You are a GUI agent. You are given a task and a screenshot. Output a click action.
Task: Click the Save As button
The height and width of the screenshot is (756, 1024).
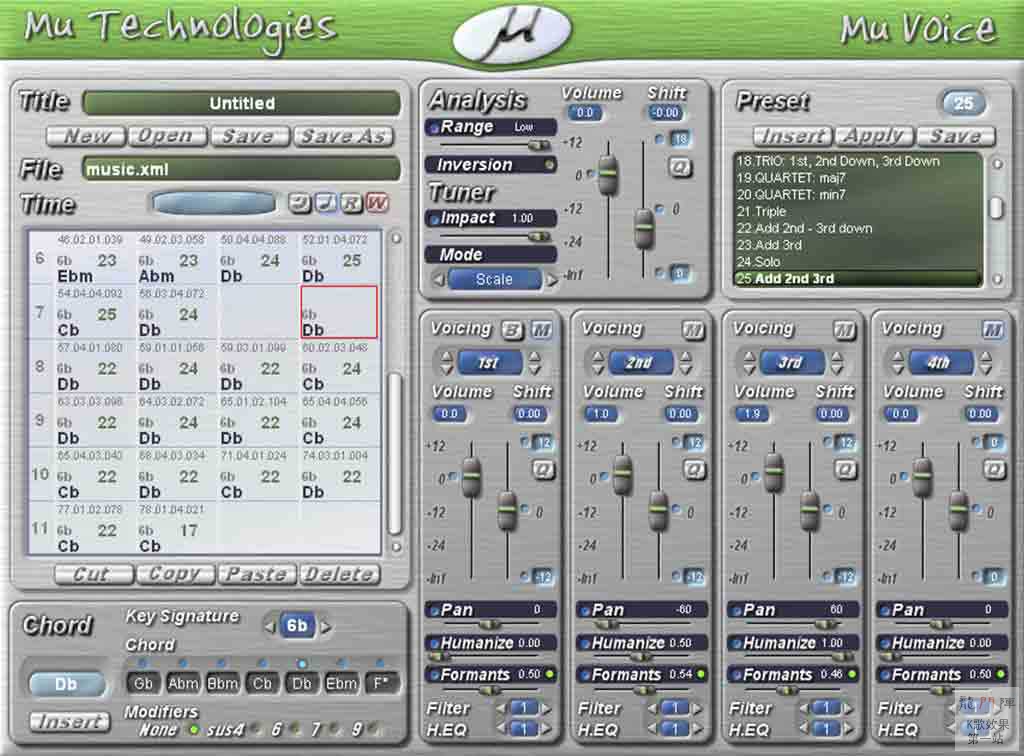click(x=344, y=136)
